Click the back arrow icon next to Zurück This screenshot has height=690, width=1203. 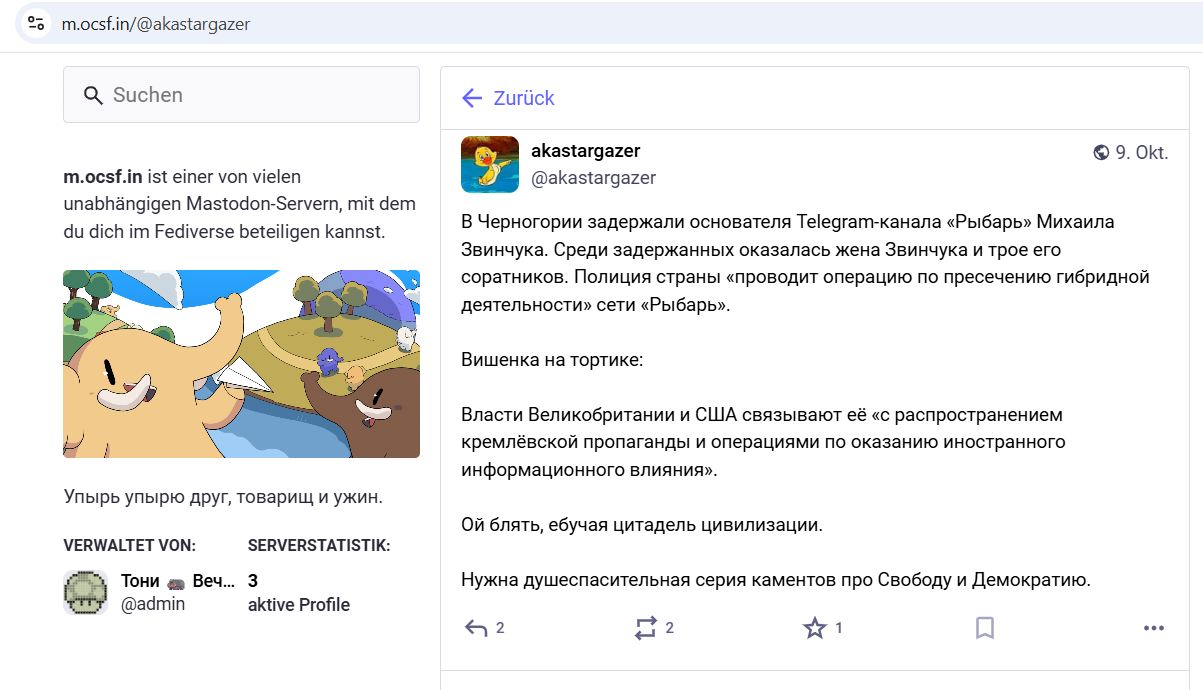[472, 98]
